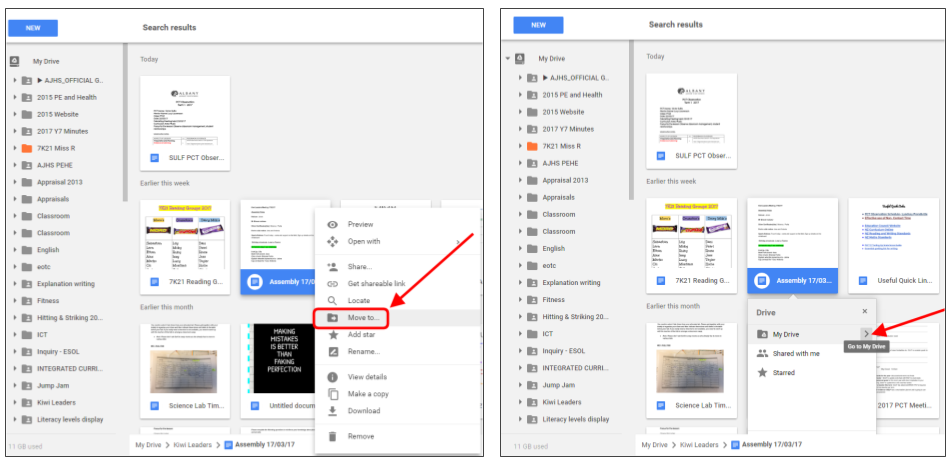Click the folder-arrow icon beside Move to

[x=332, y=318]
